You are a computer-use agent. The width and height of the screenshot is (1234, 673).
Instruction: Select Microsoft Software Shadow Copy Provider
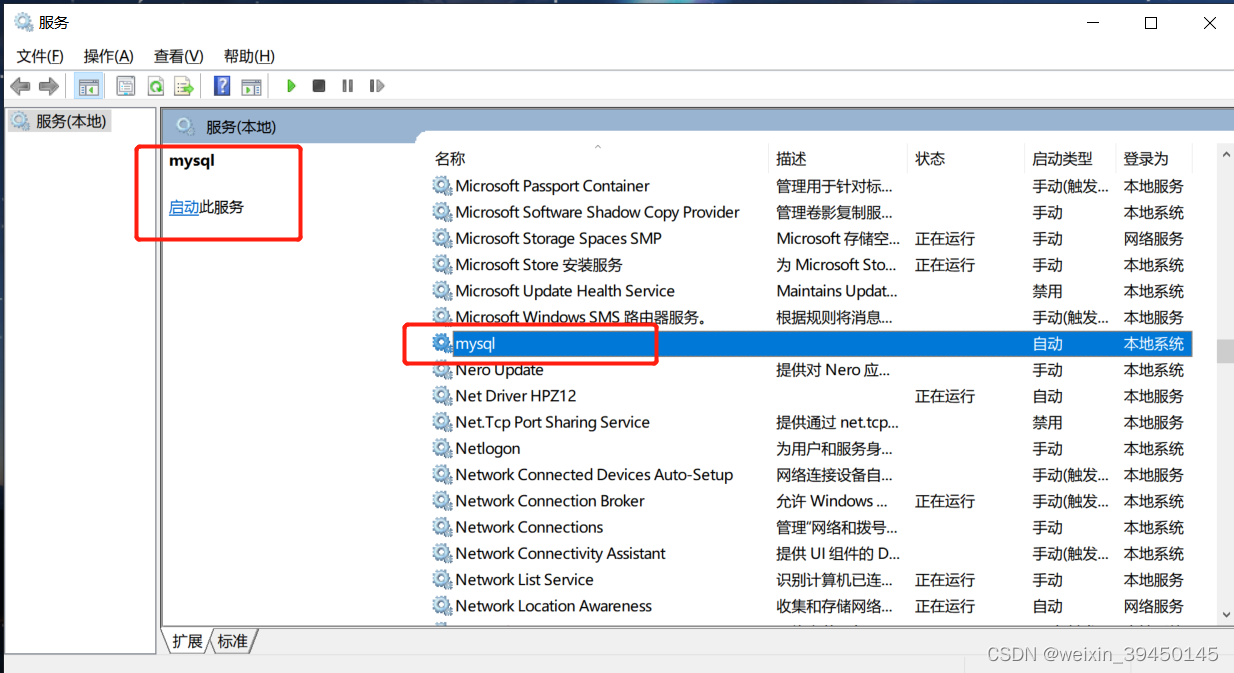tap(598, 212)
